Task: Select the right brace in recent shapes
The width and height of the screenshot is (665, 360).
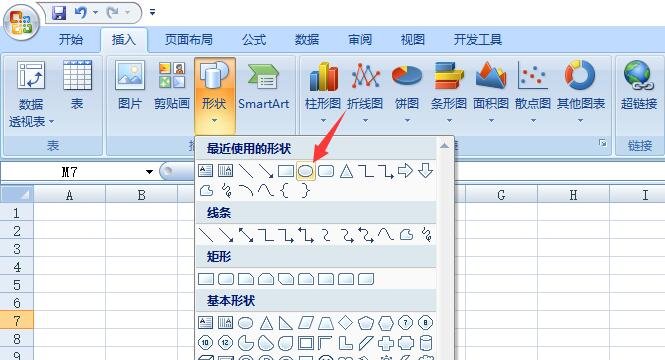Action: pyautogui.click(x=305, y=191)
